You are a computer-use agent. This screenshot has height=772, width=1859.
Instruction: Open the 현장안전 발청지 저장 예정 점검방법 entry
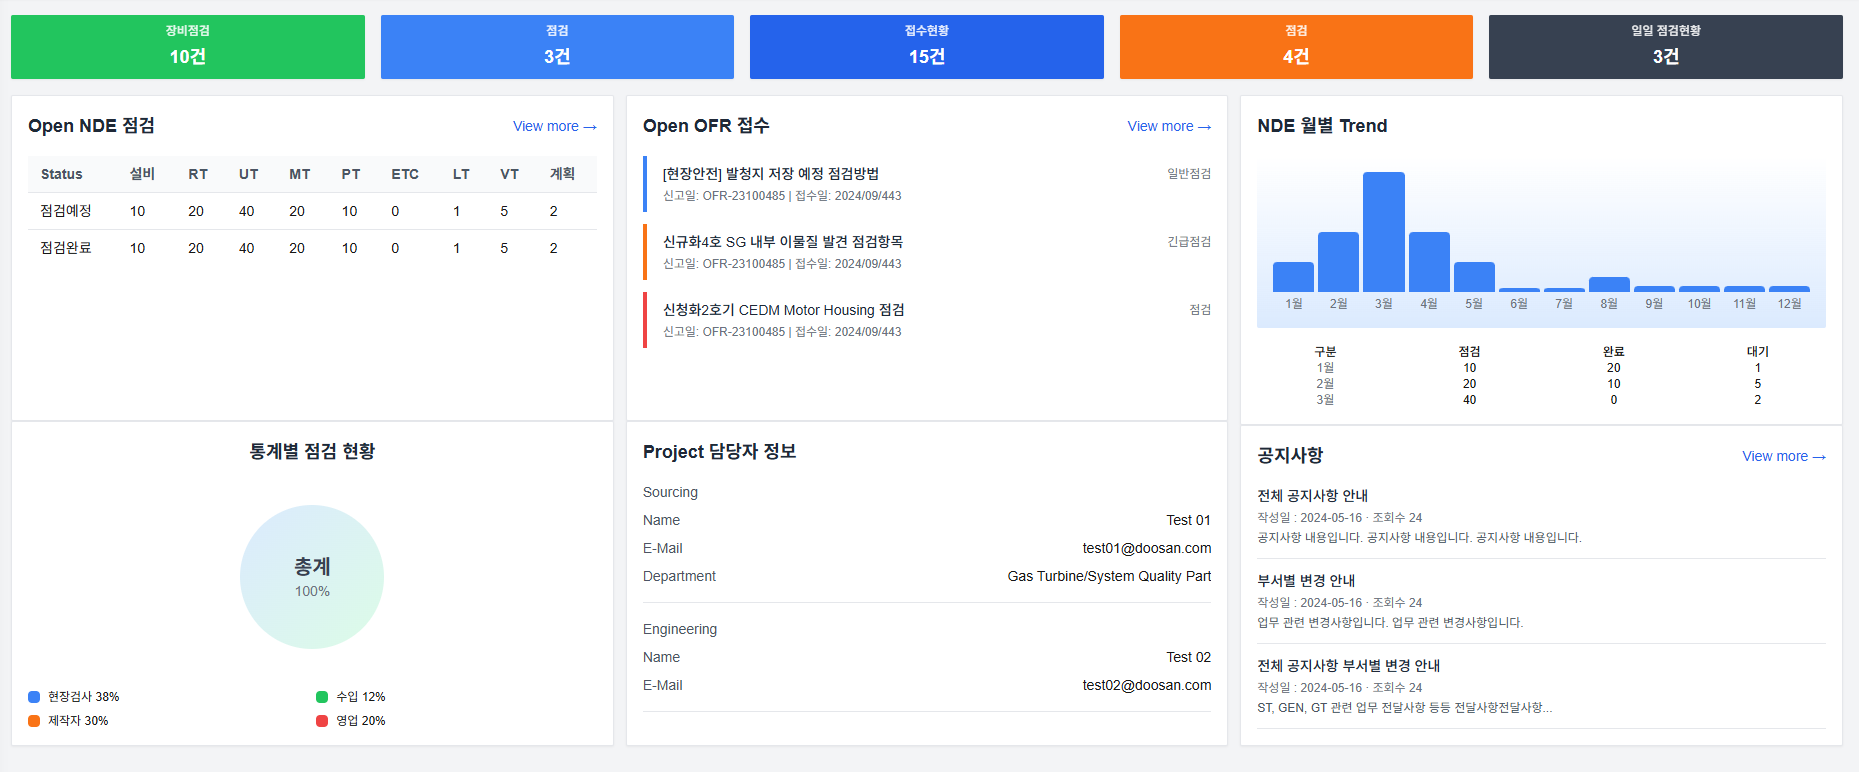pos(770,174)
